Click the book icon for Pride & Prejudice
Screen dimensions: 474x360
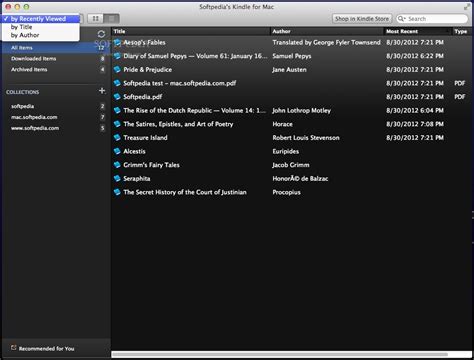[117, 70]
